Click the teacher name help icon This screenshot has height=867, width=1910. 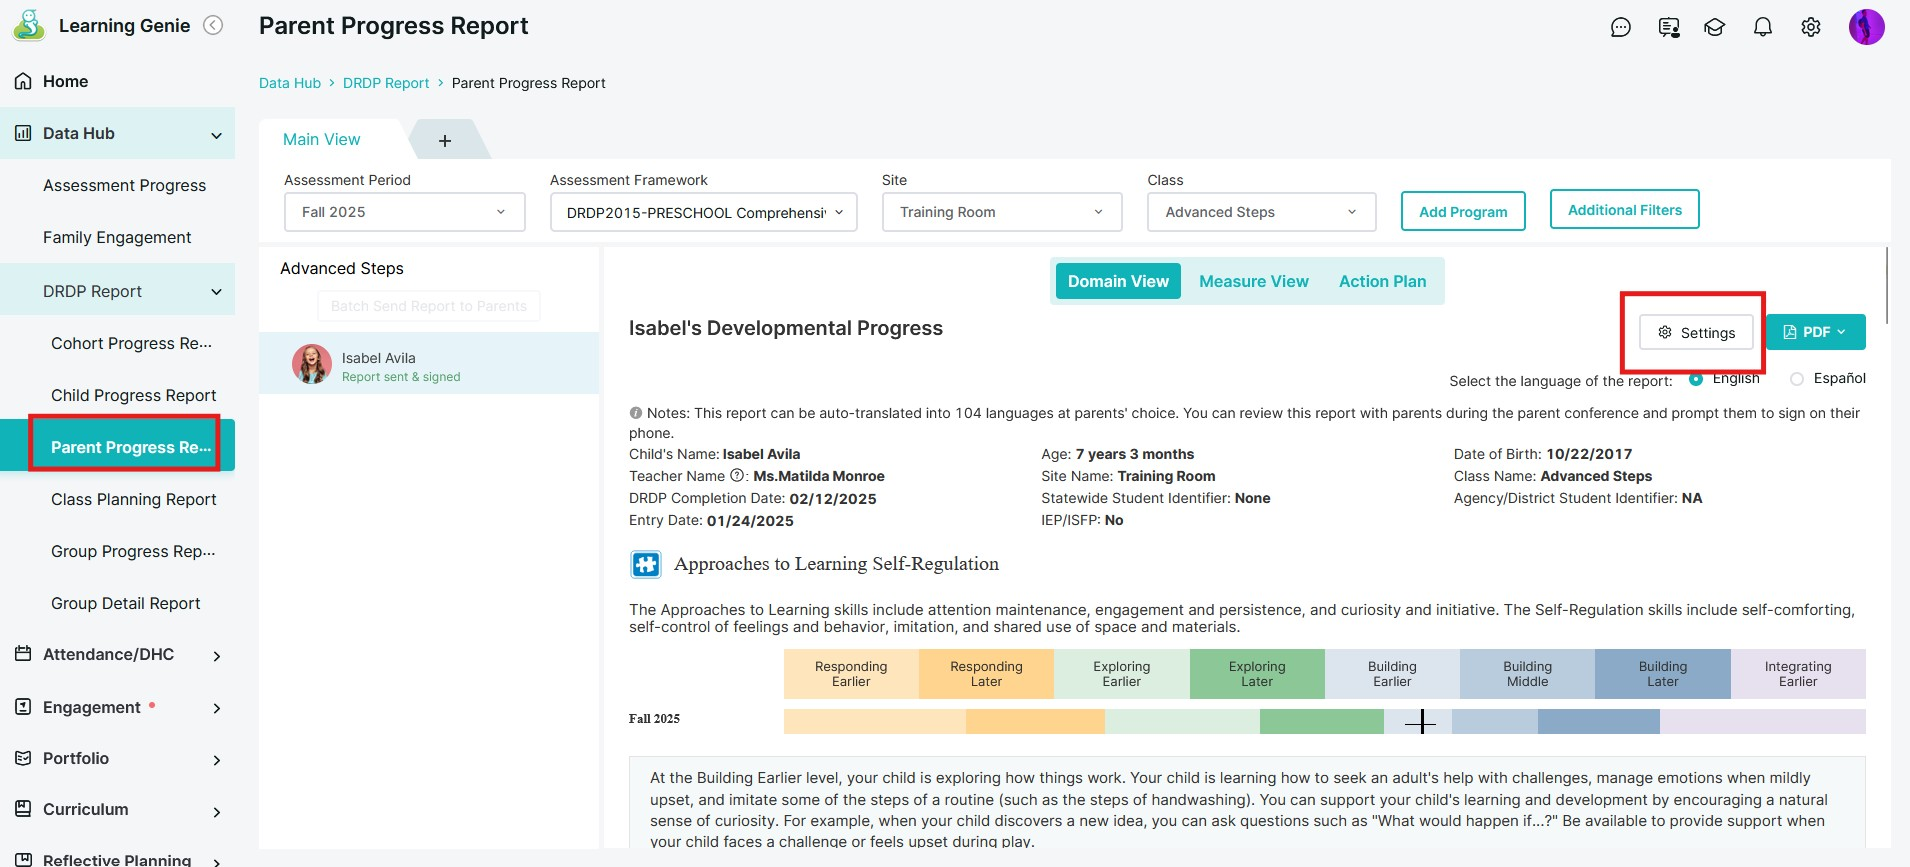tap(738, 476)
